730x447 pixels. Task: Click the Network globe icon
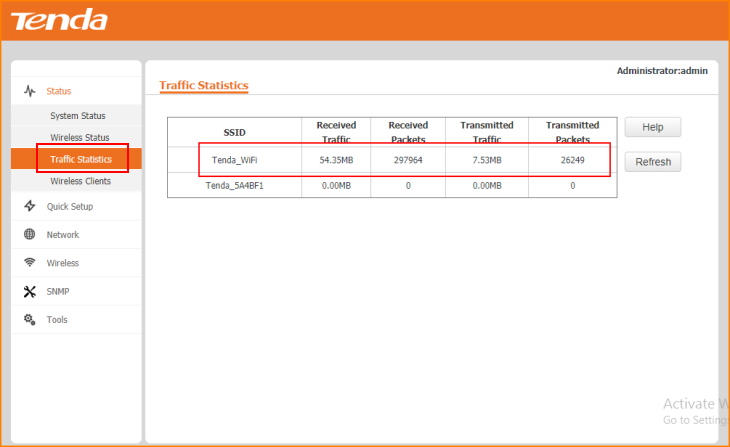point(30,234)
